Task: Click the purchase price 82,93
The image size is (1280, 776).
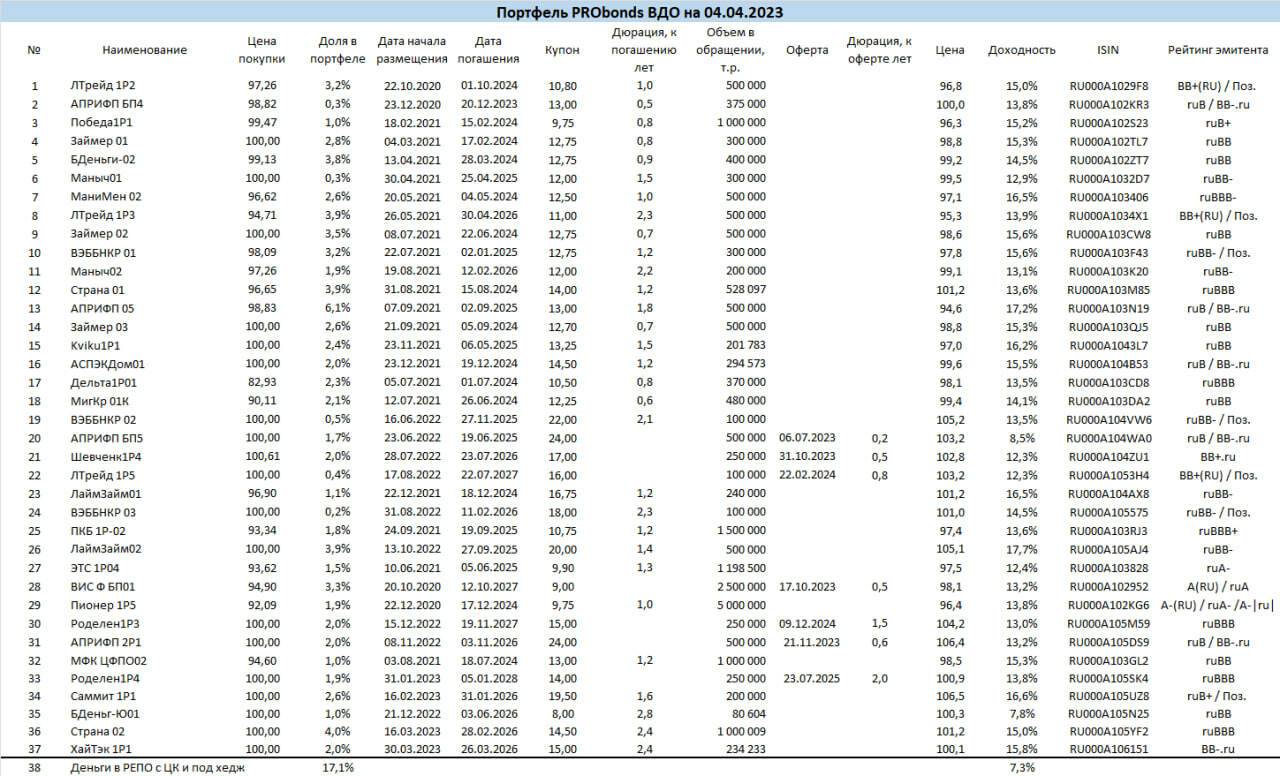Action: tap(262, 382)
